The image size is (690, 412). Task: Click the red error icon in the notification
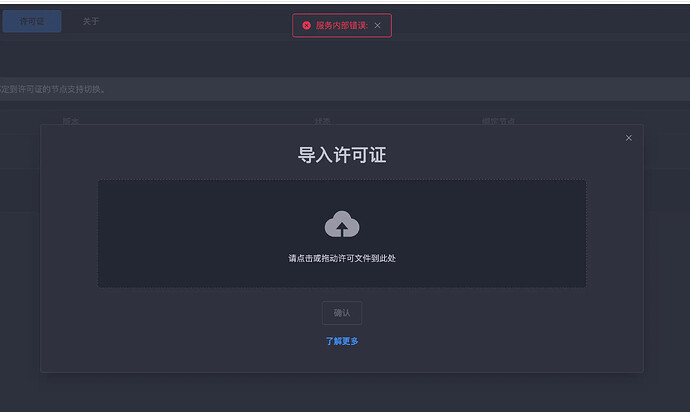pyautogui.click(x=307, y=26)
